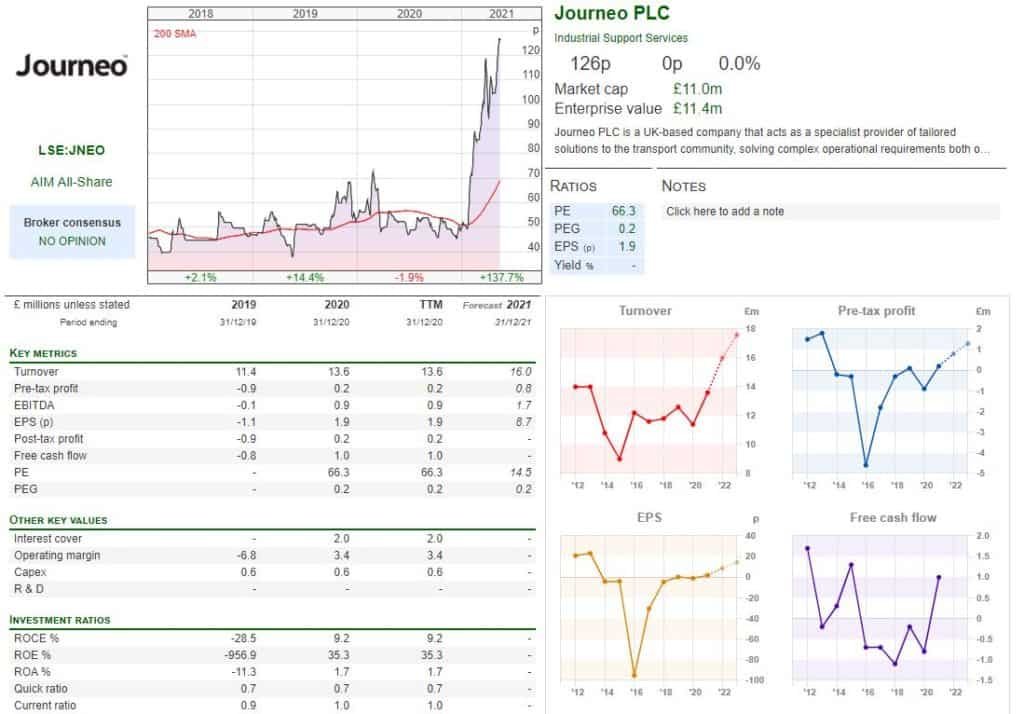
Task: Click the 126p share price value
Action: point(590,63)
